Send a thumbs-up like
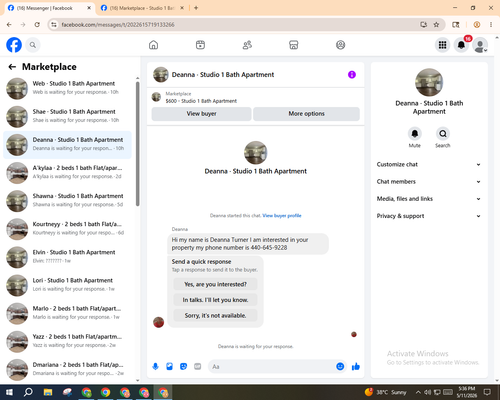Image resolution: width=500 pixels, height=400 pixels. (x=356, y=367)
